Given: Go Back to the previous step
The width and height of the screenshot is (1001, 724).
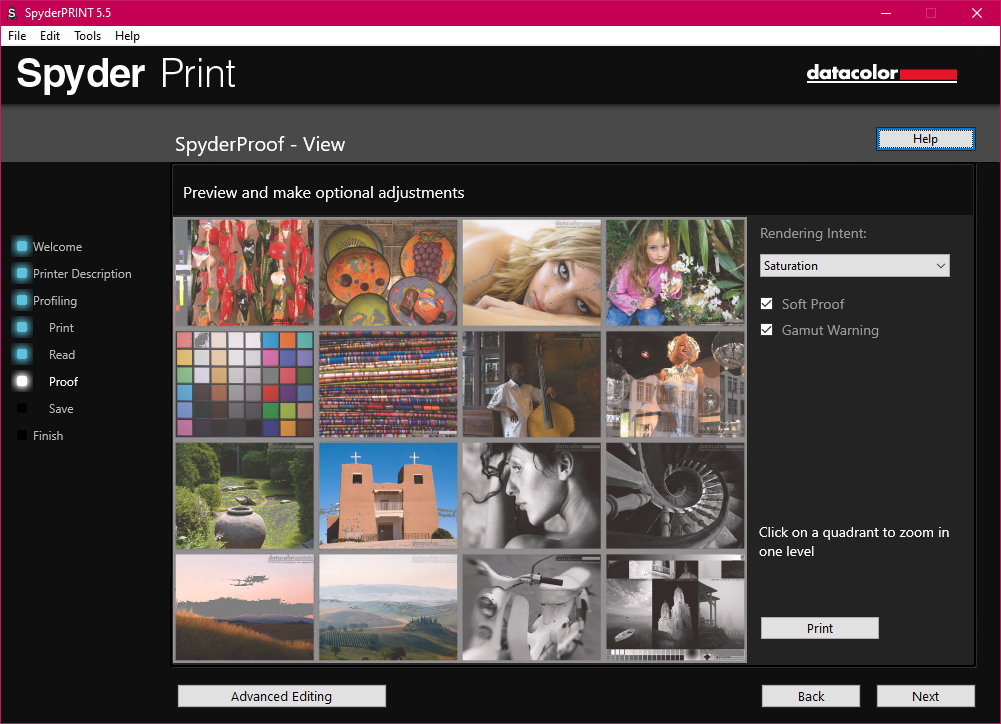Looking at the screenshot, I should click(811, 697).
